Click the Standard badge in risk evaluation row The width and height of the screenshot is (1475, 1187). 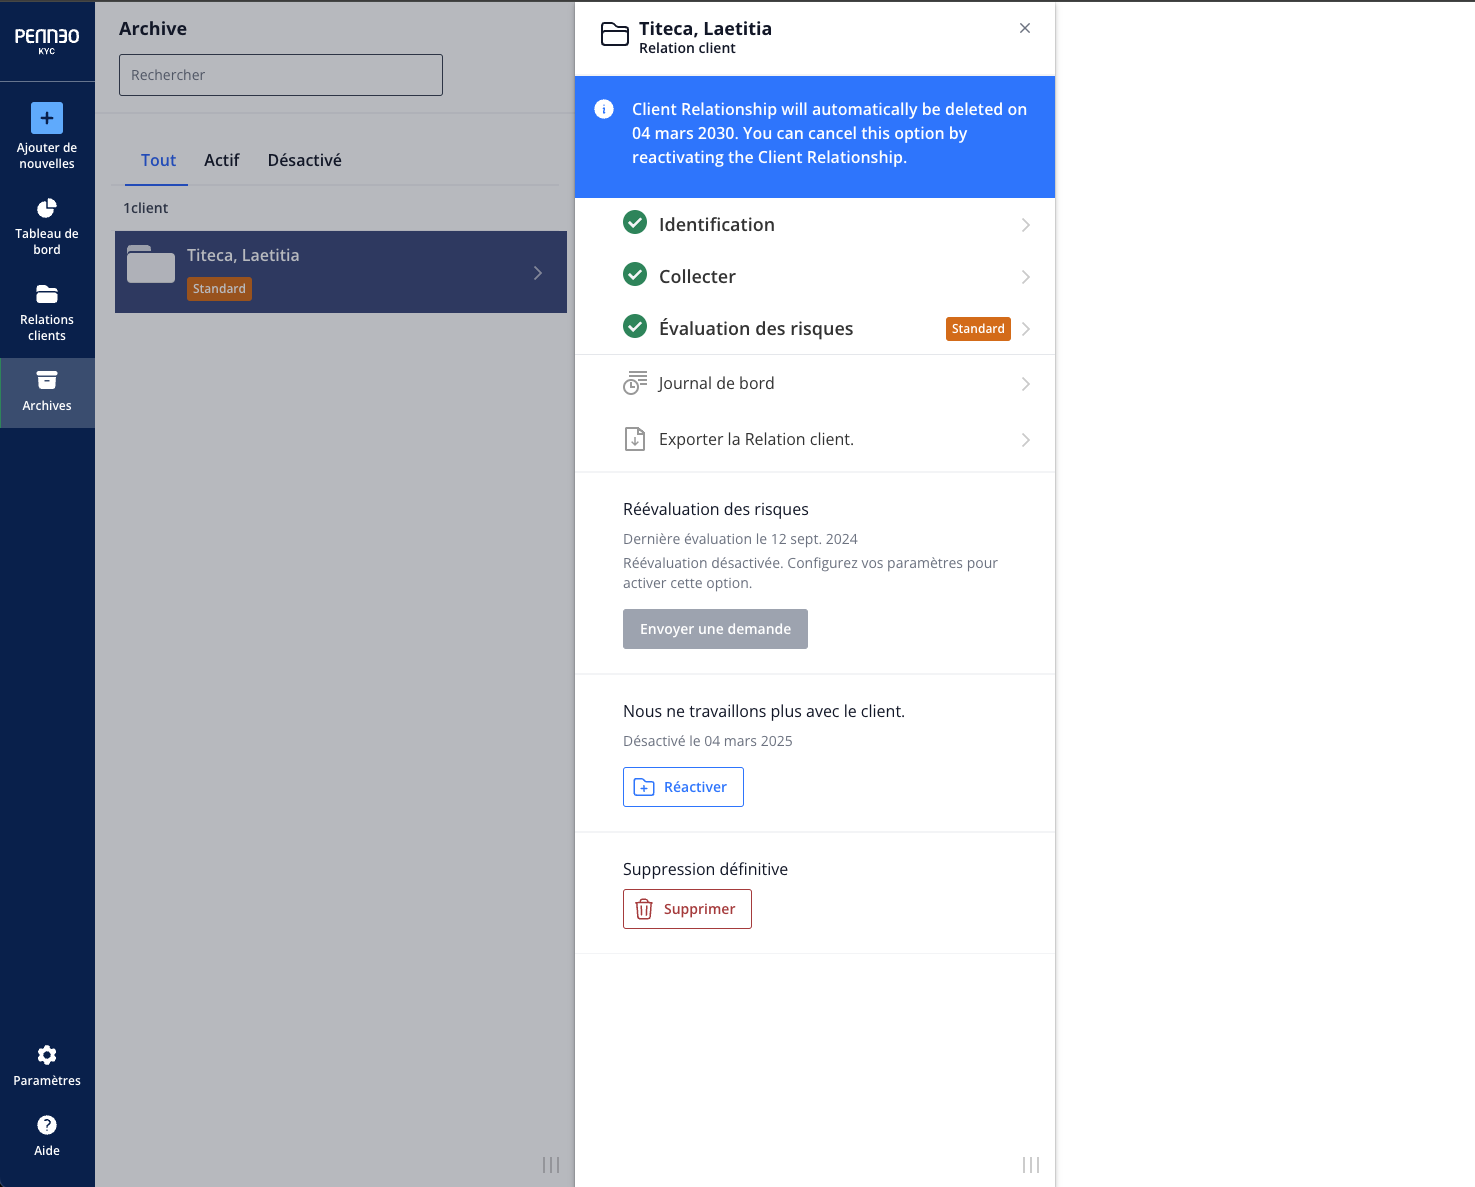(x=978, y=329)
